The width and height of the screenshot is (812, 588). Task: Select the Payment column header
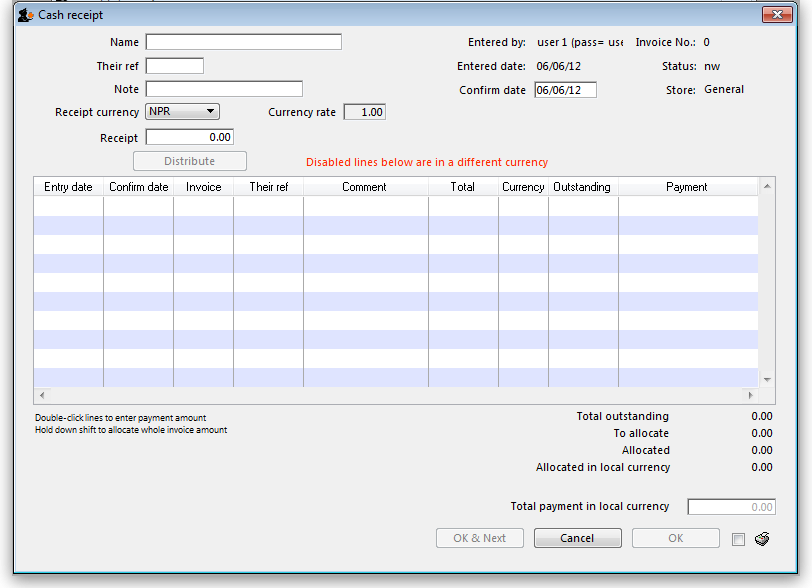coord(686,187)
